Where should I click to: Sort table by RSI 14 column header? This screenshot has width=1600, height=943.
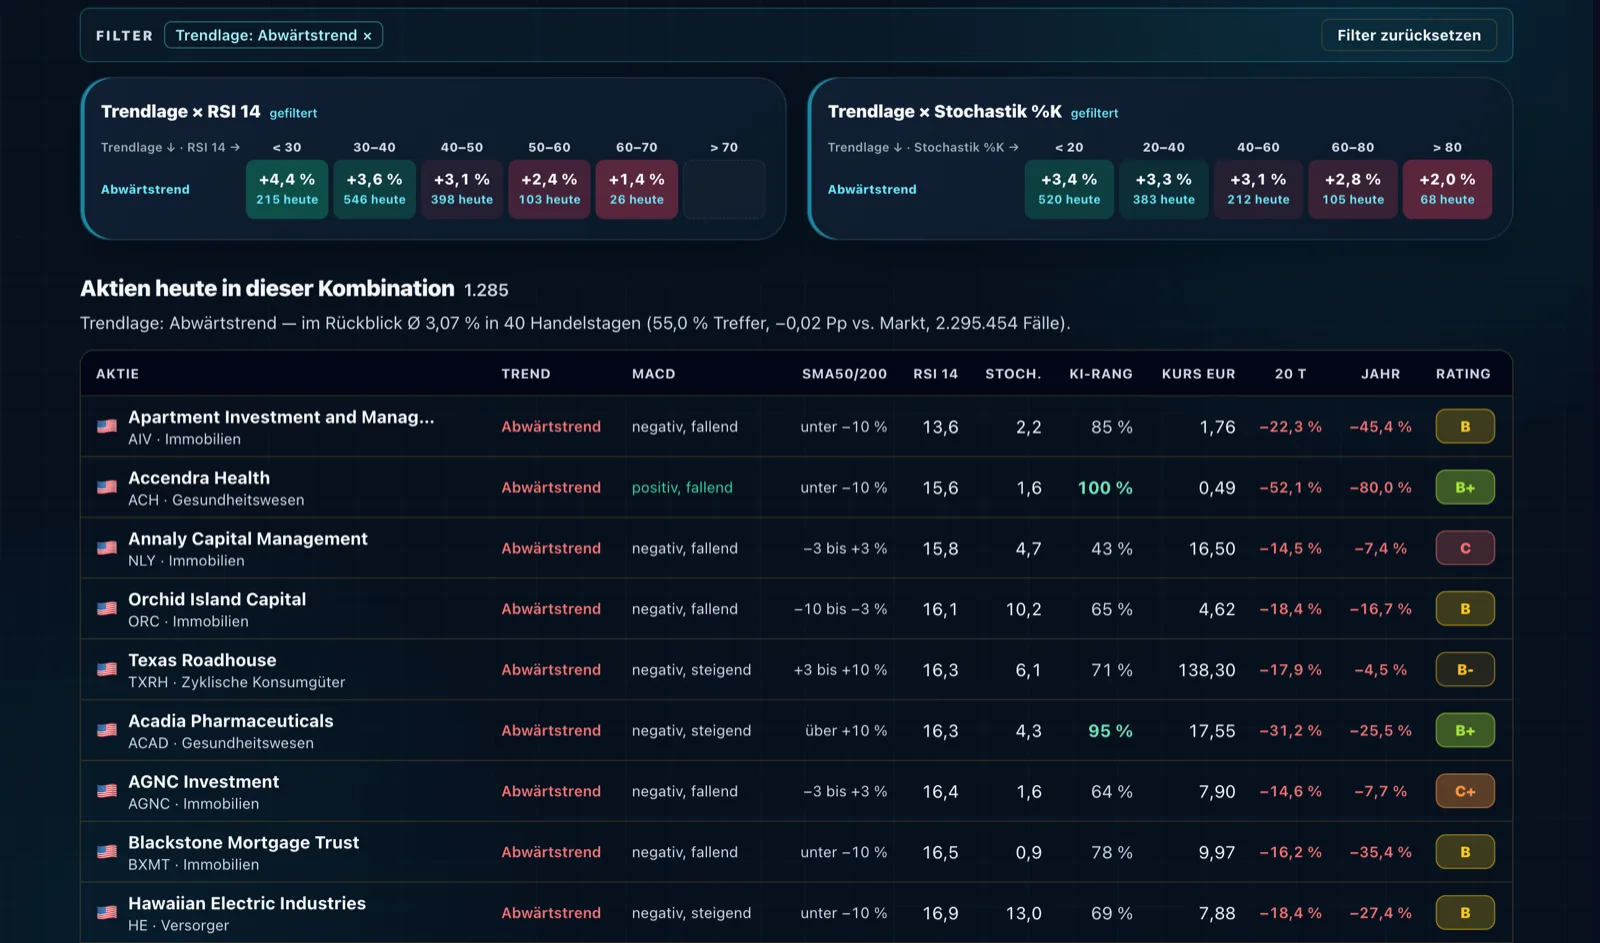935,374
